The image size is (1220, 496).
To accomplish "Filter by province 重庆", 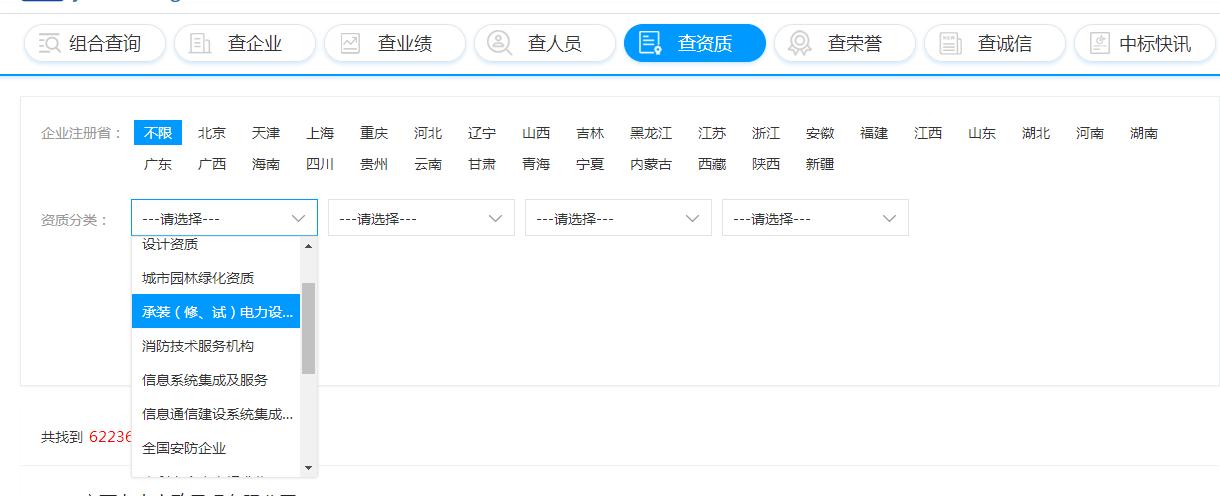I will [374, 133].
